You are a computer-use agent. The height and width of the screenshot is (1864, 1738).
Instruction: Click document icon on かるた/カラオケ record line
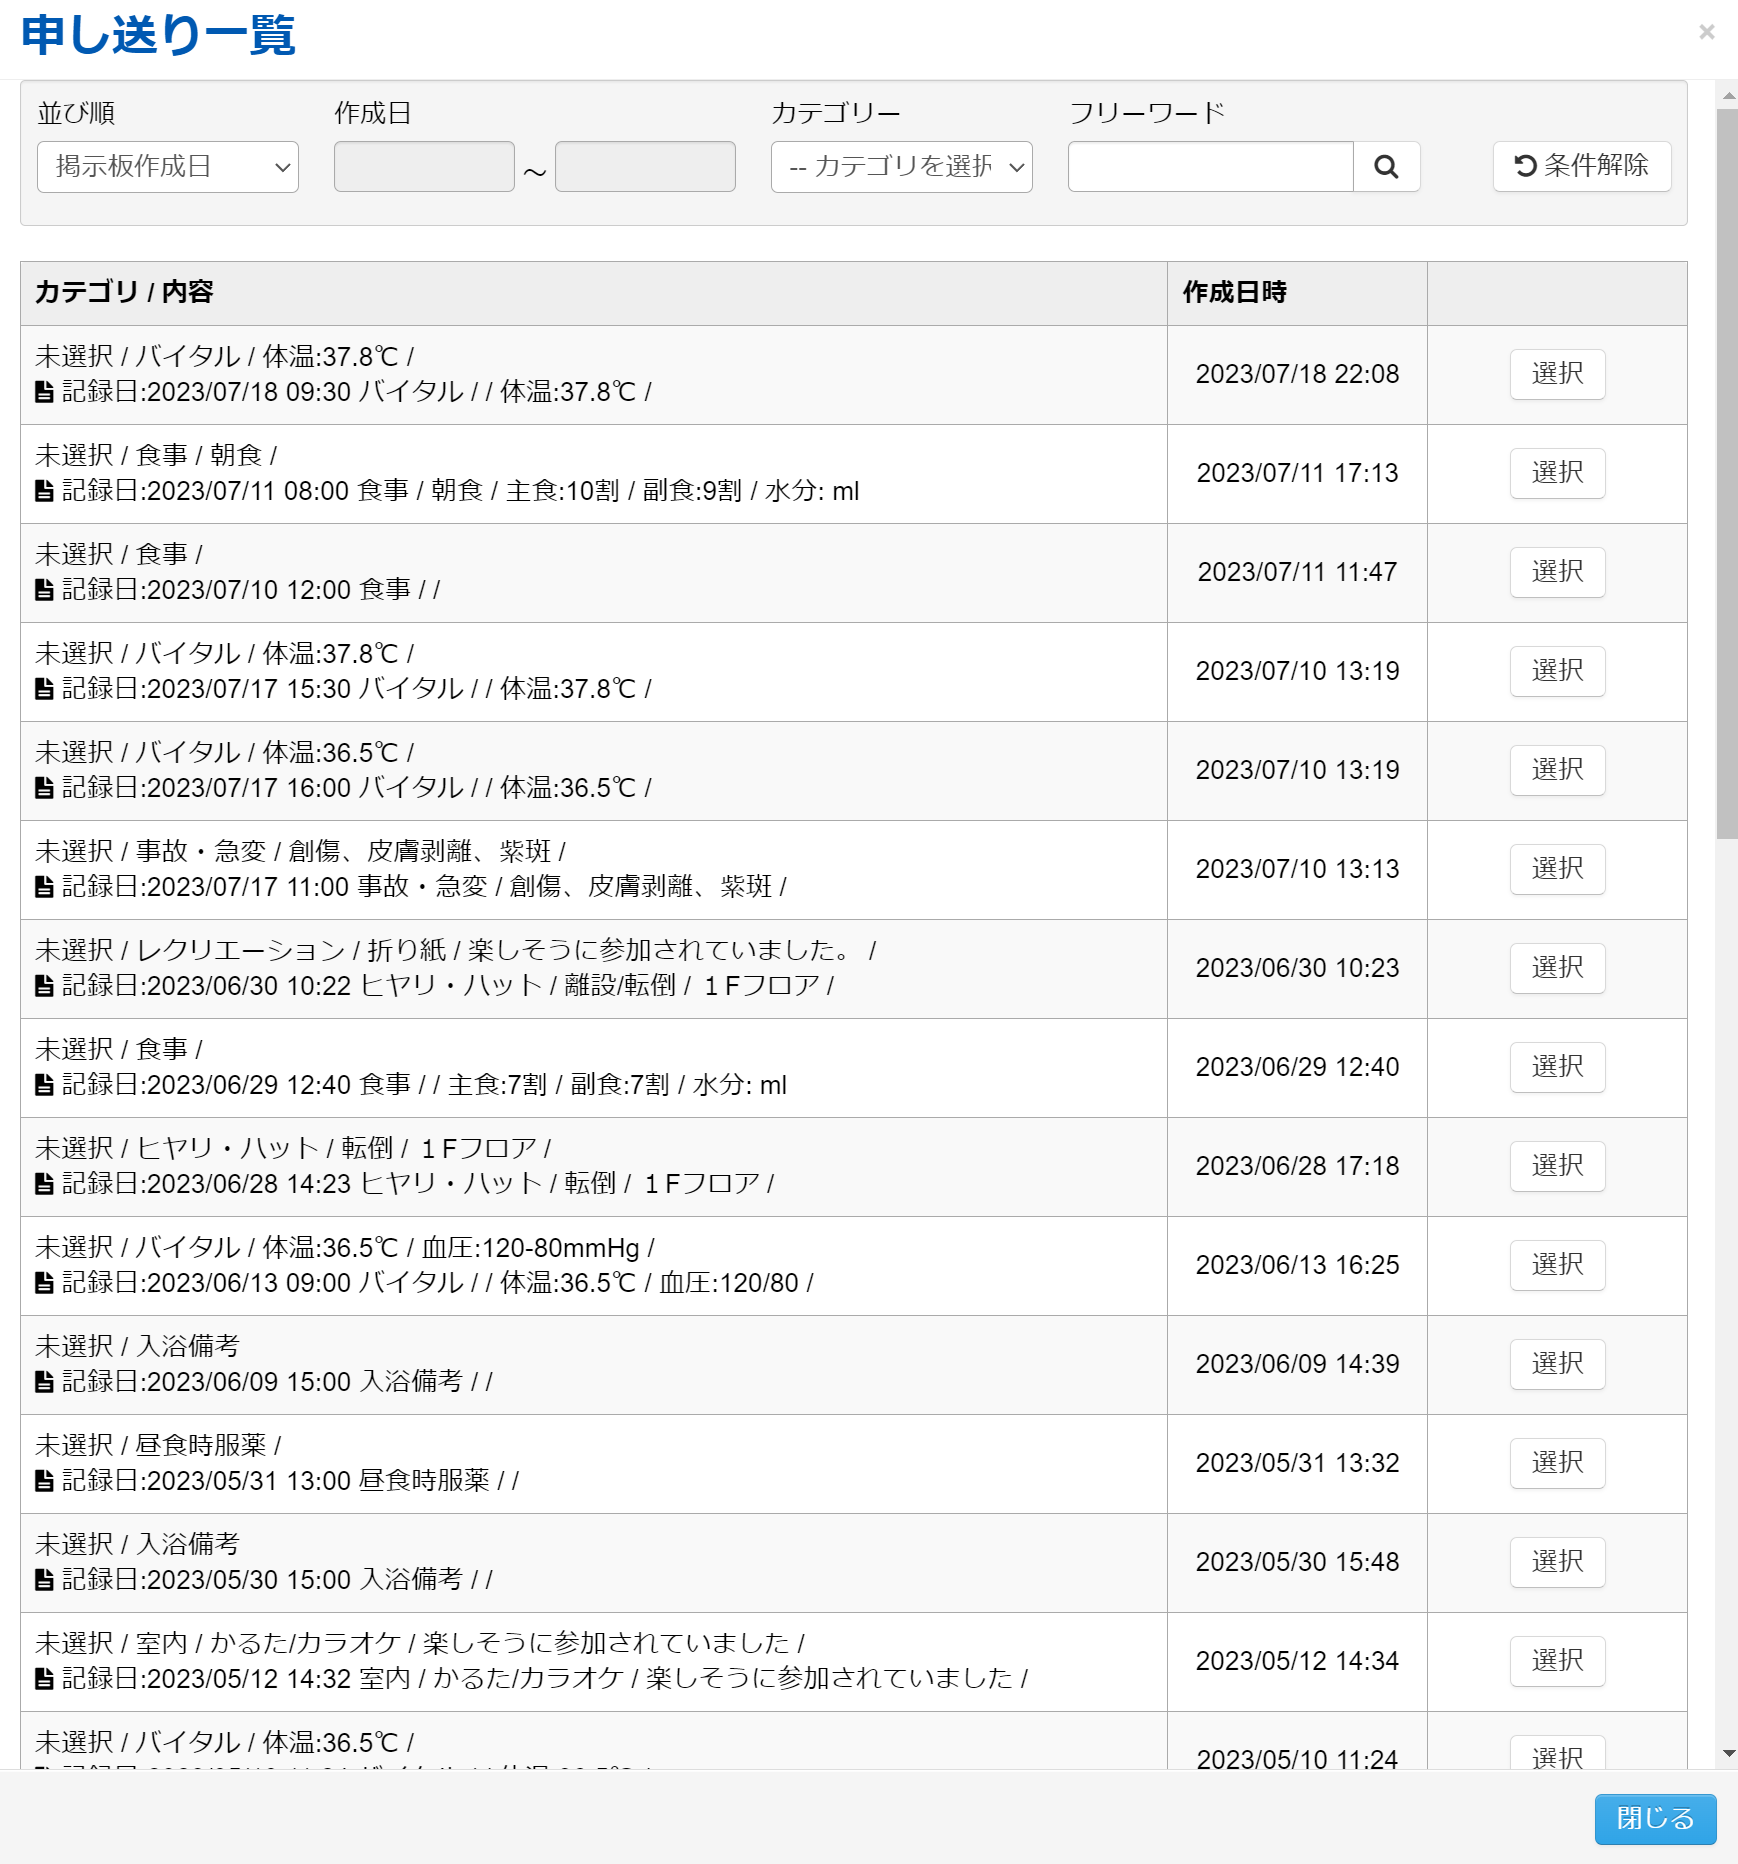pyautogui.click(x=44, y=1679)
